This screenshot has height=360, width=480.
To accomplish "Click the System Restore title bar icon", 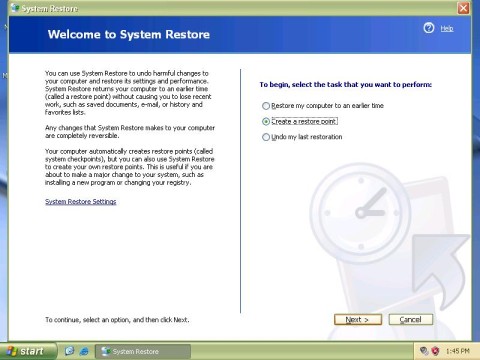I will pyautogui.click(x=15, y=8).
